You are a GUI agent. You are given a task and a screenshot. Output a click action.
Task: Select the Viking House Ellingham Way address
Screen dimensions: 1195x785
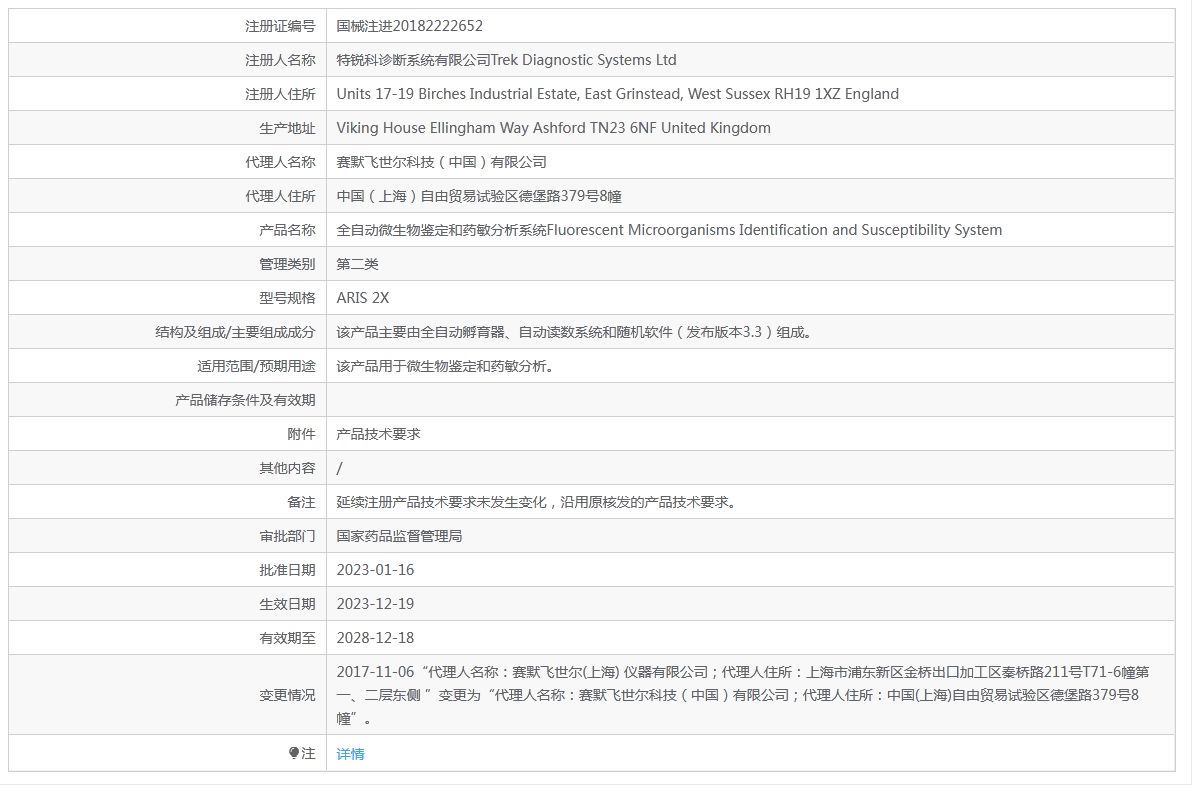(x=553, y=128)
